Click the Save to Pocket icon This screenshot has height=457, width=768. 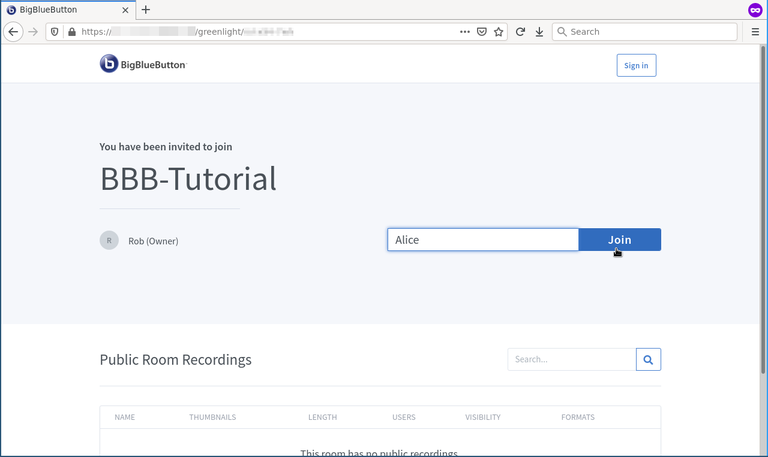[x=481, y=32]
